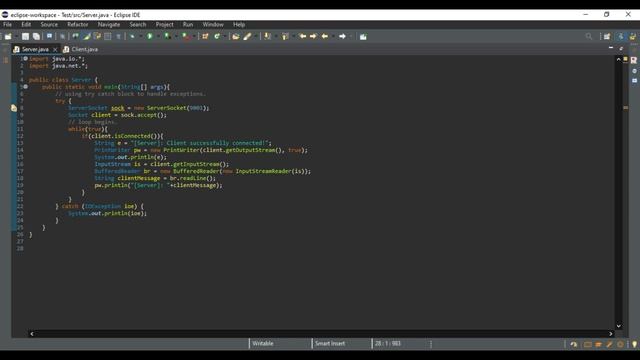Open the Refactor menu
640x360 pixels.
pyautogui.click(x=78, y=25)
